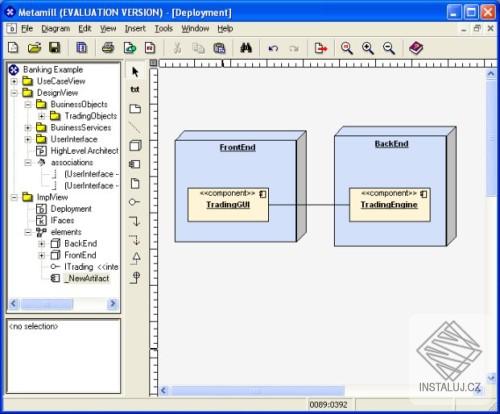
Task: Click the green arrow document export icon
Action: click(130, 48)
